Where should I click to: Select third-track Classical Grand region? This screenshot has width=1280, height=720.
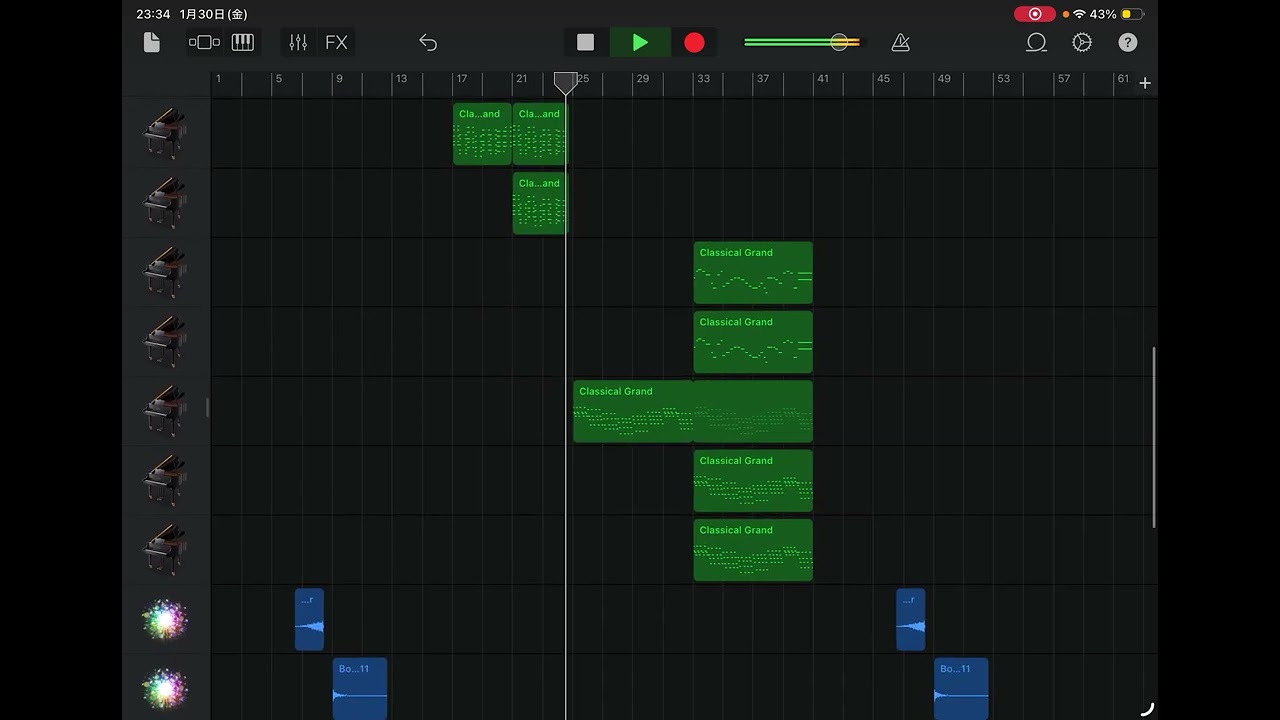pyautogui.click(x=753, y=273)
